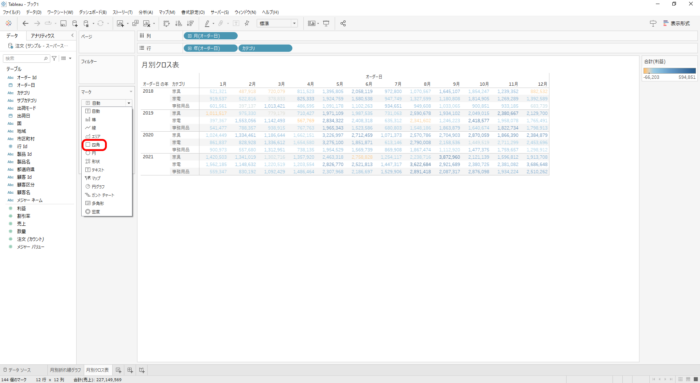Image resolution: width=700 pixels, height=383 pixels.
Task: Click the 月別クロス表 sheet title
Action: point(160,65)
